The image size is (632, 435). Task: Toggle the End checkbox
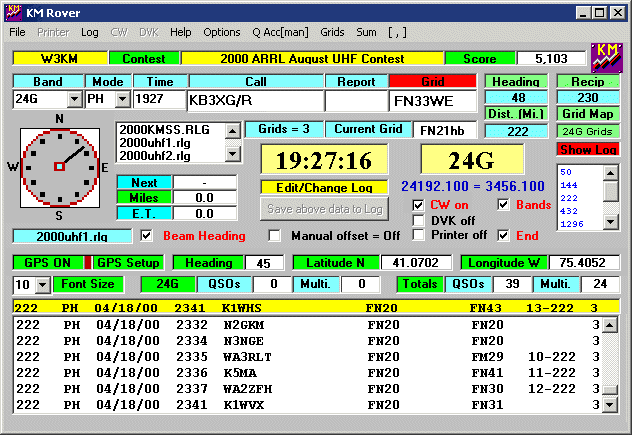(x=503, y=235)
